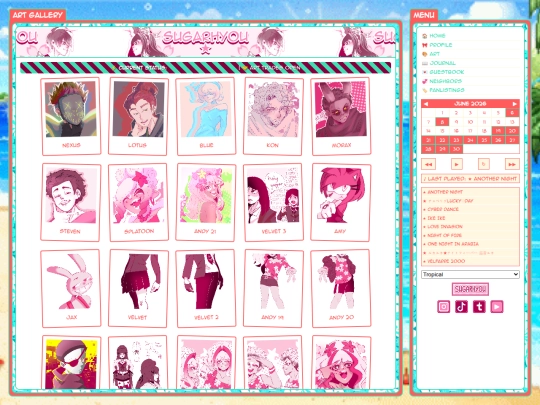Viewport: 540px width, 405px height.
Task: Open Journal from the menu
Action: pyautogui.click(x=443, y=63)
